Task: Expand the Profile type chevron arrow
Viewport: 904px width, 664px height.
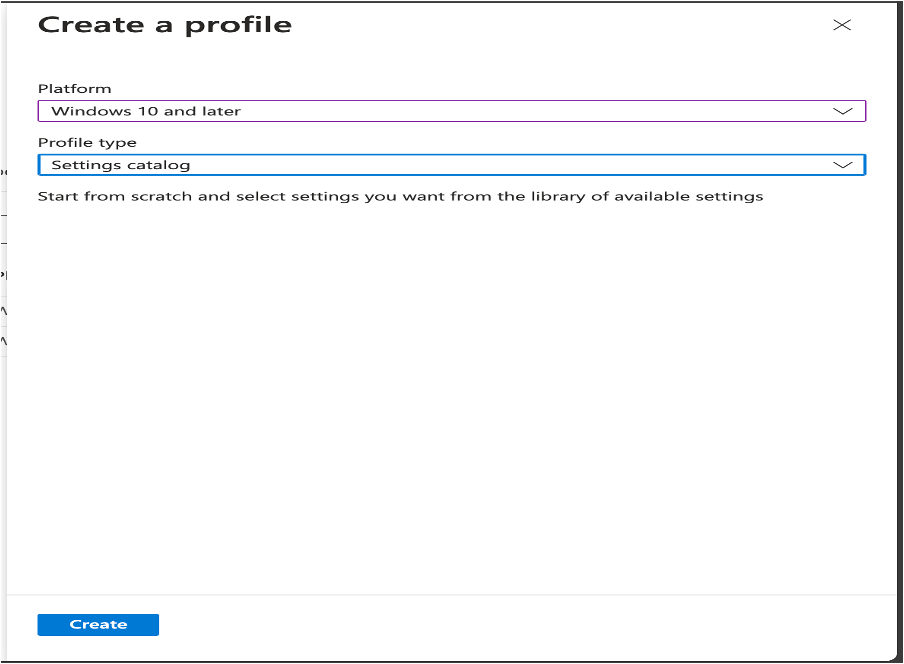Action: (x=843, y=164)
